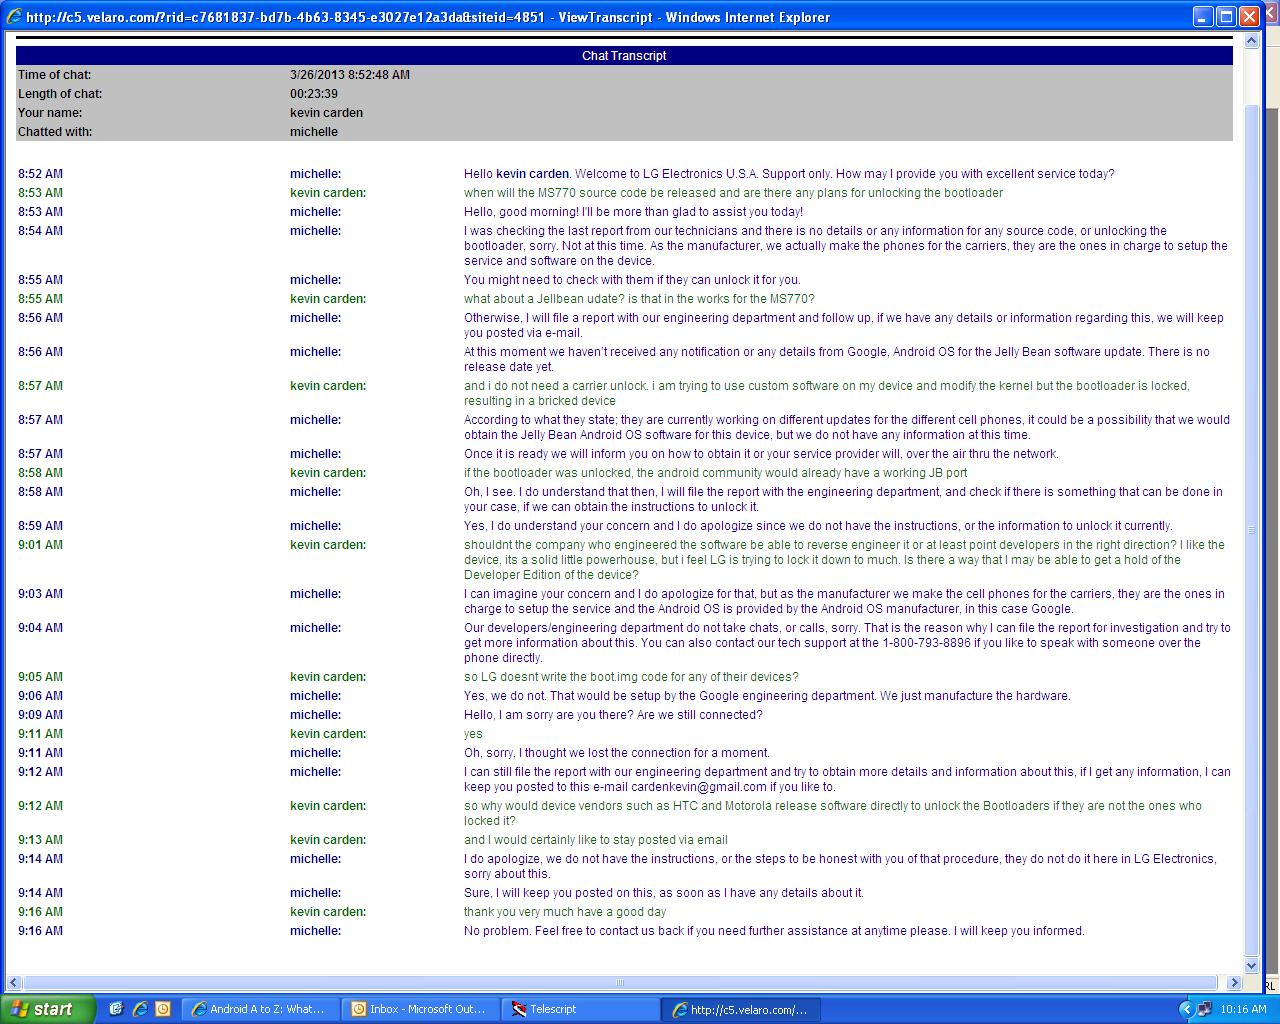The width and height of the screenshot is (1280, 1024).
Task: Click the 'yes' reply at 9:11 AM
Action: (473, 734)
